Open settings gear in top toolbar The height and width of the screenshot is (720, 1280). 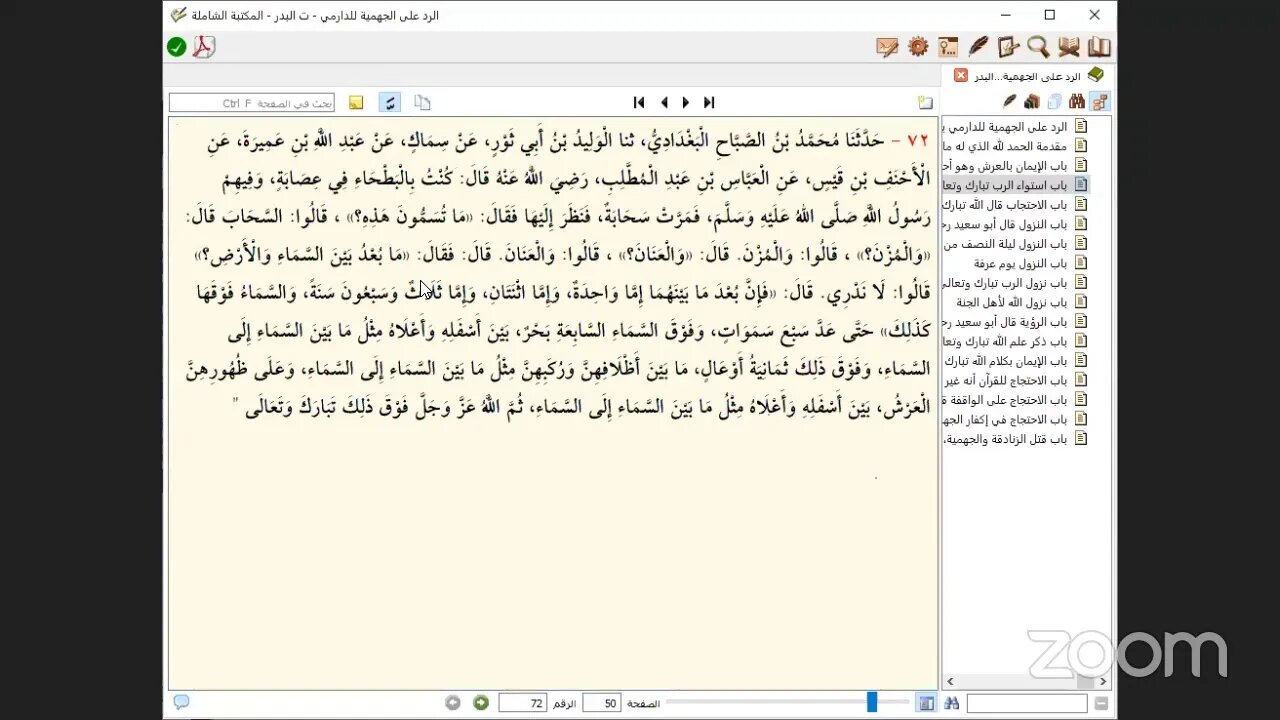pos(918,47)
